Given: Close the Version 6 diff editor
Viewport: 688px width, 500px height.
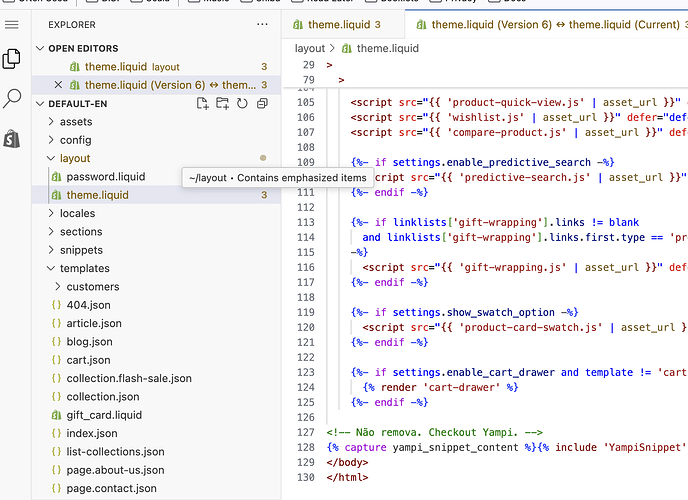Looking at the screenshot, I should tap(58, 85).
